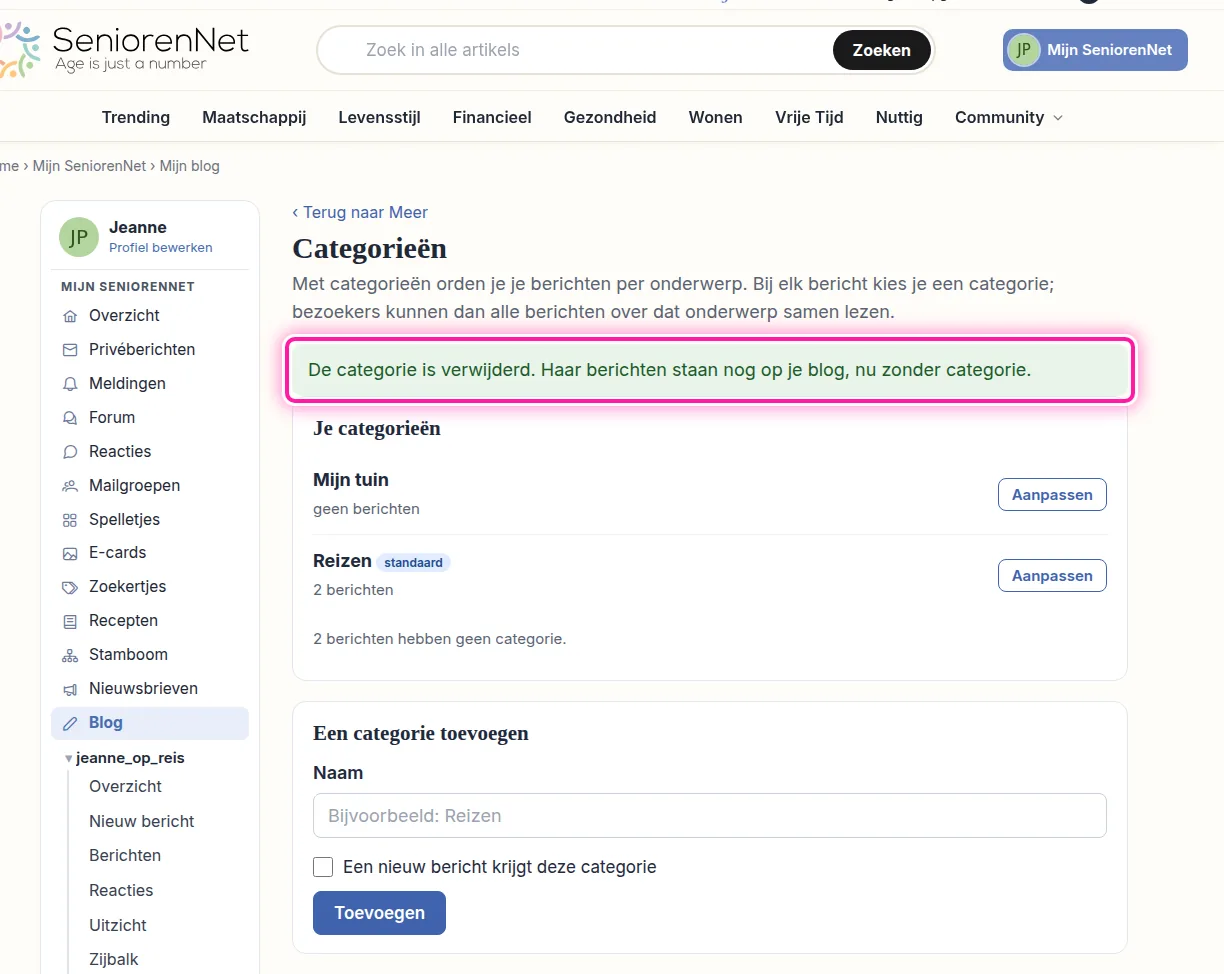Screen dimensions: 1224x974
Task: Open the Levensstijl section
Action: tap(379, 117)
